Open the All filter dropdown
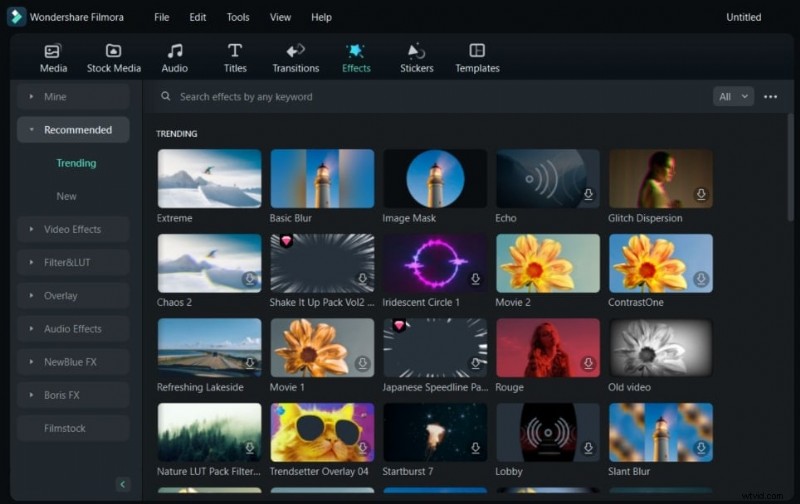 (733, 97)
